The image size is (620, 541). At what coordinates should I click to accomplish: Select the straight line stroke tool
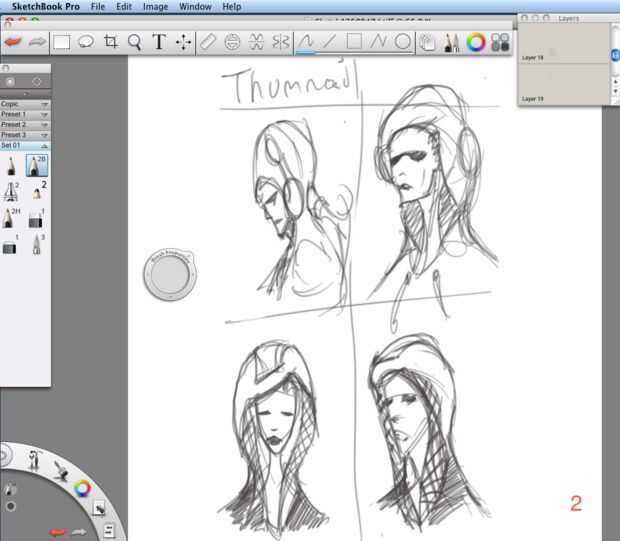point(329,41)
